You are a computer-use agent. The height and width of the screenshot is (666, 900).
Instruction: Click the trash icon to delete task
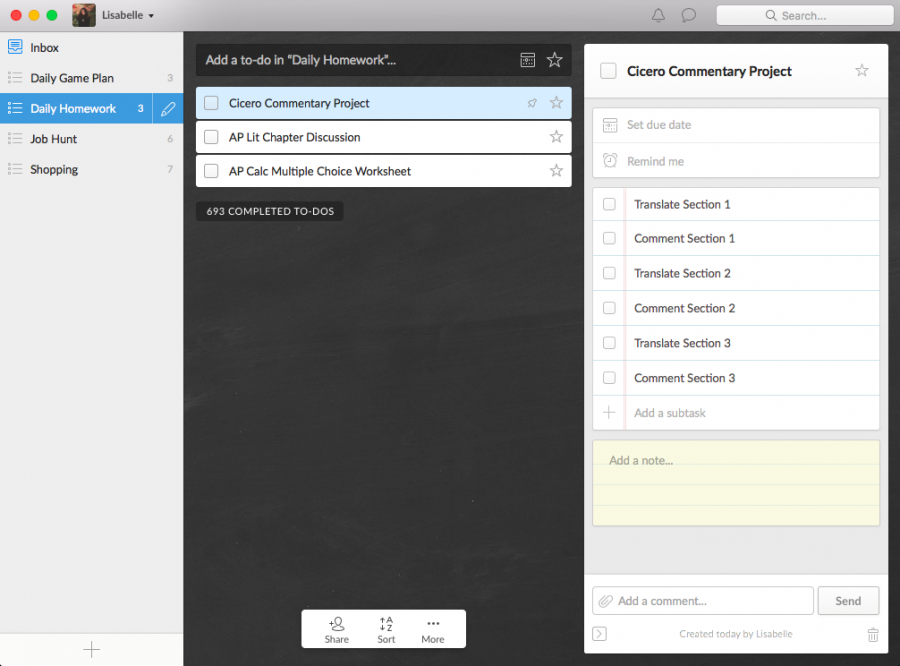(x=873, y=634)
